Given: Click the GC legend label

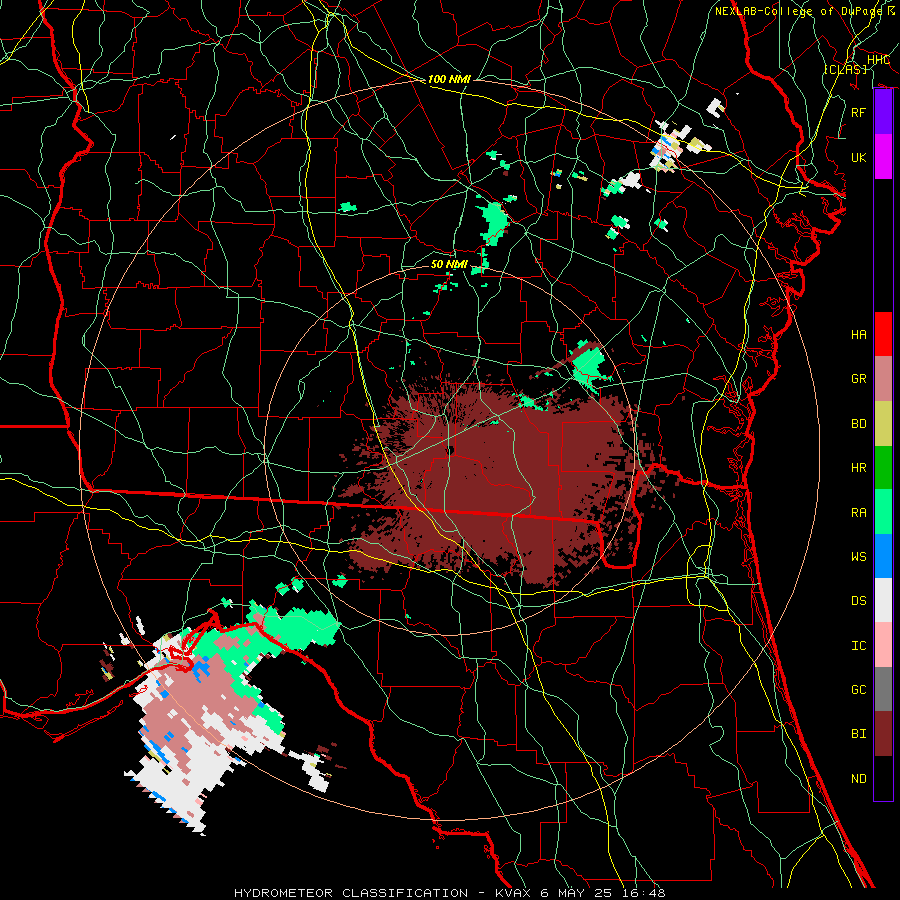Looking at the screenshot, I should pos(859,690).
